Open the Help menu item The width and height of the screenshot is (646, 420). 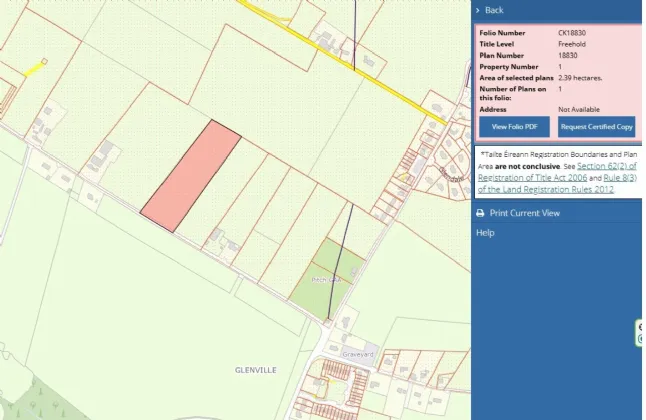[485, 232]
